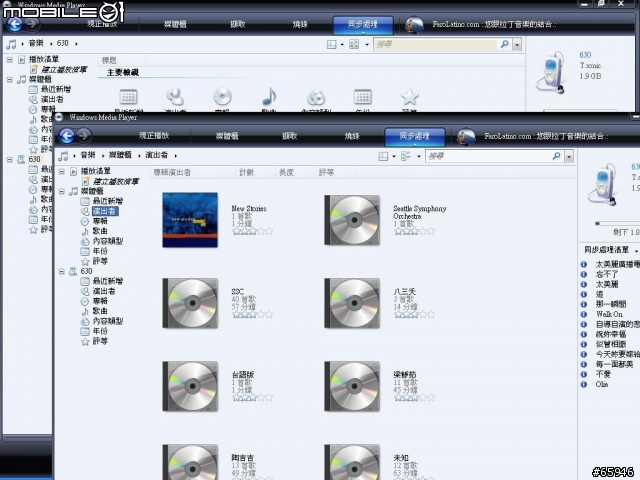Open the 年份 calendar icon in rear window main view
Viewport: 640px width, 480px height.
(362, 97)
